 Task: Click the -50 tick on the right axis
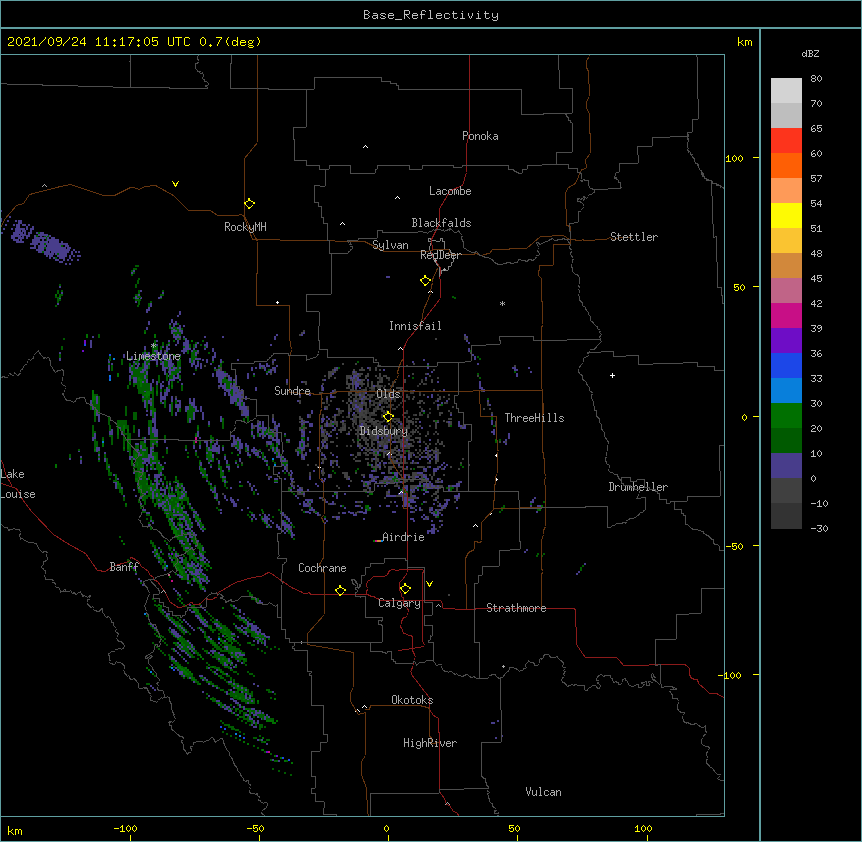(x=734, y=546)
